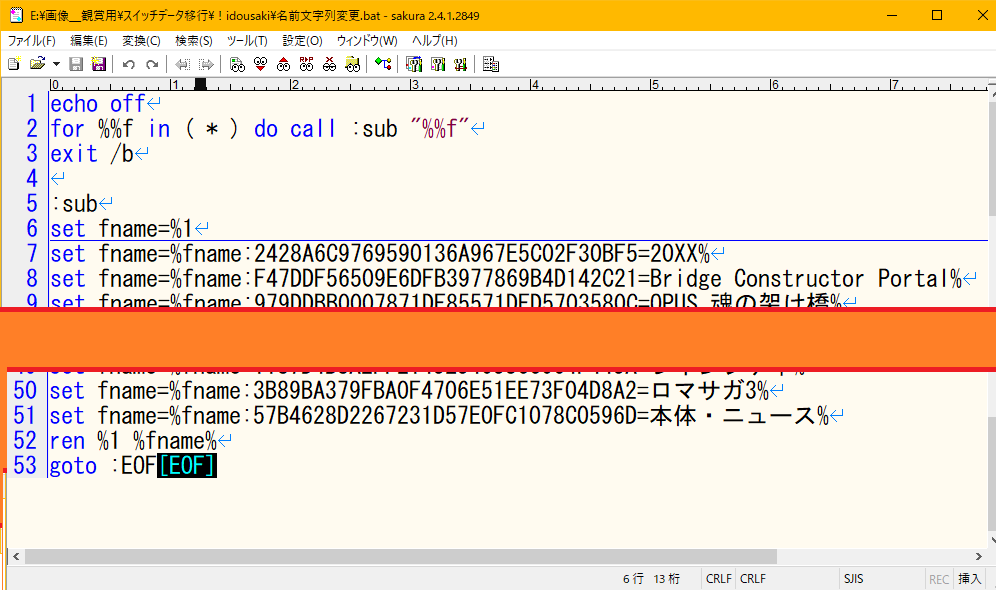Viewport: 996px width, 590px height.
Task: Toggle 挿入 insert mode in status bar
Action: click(x=970, y=579)
